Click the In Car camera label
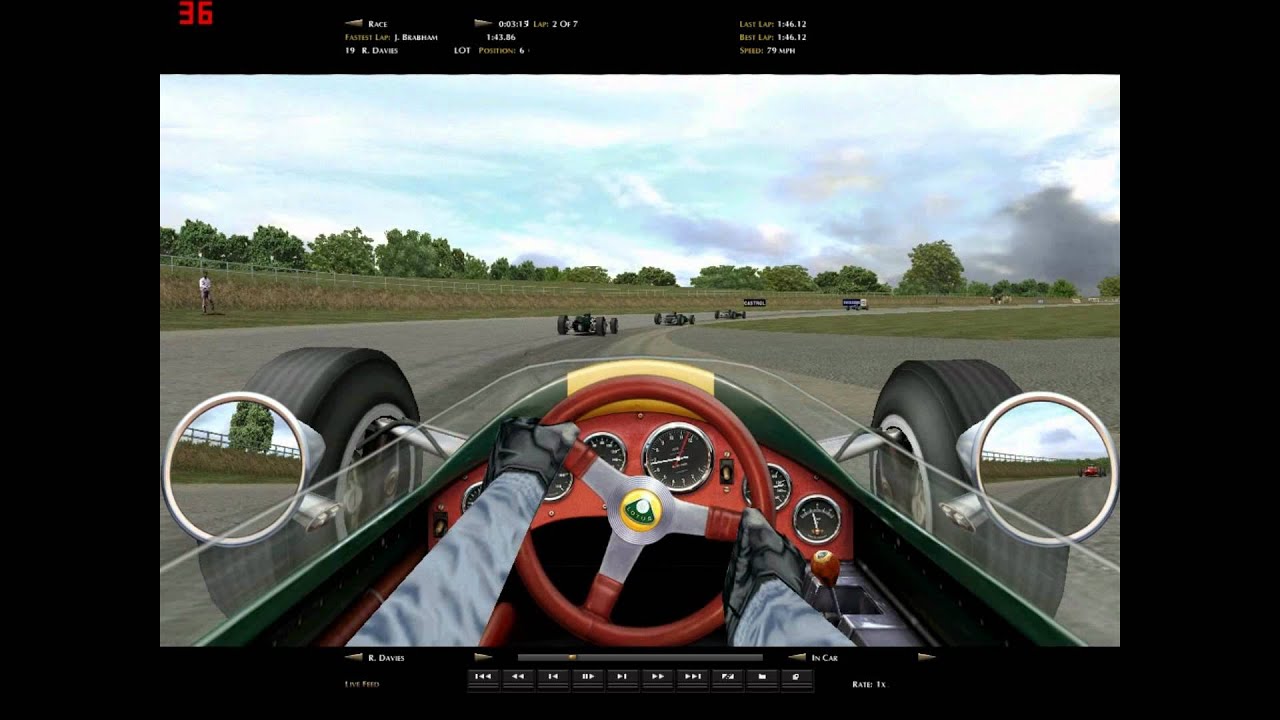1280x720 pixels. [825, 658]
